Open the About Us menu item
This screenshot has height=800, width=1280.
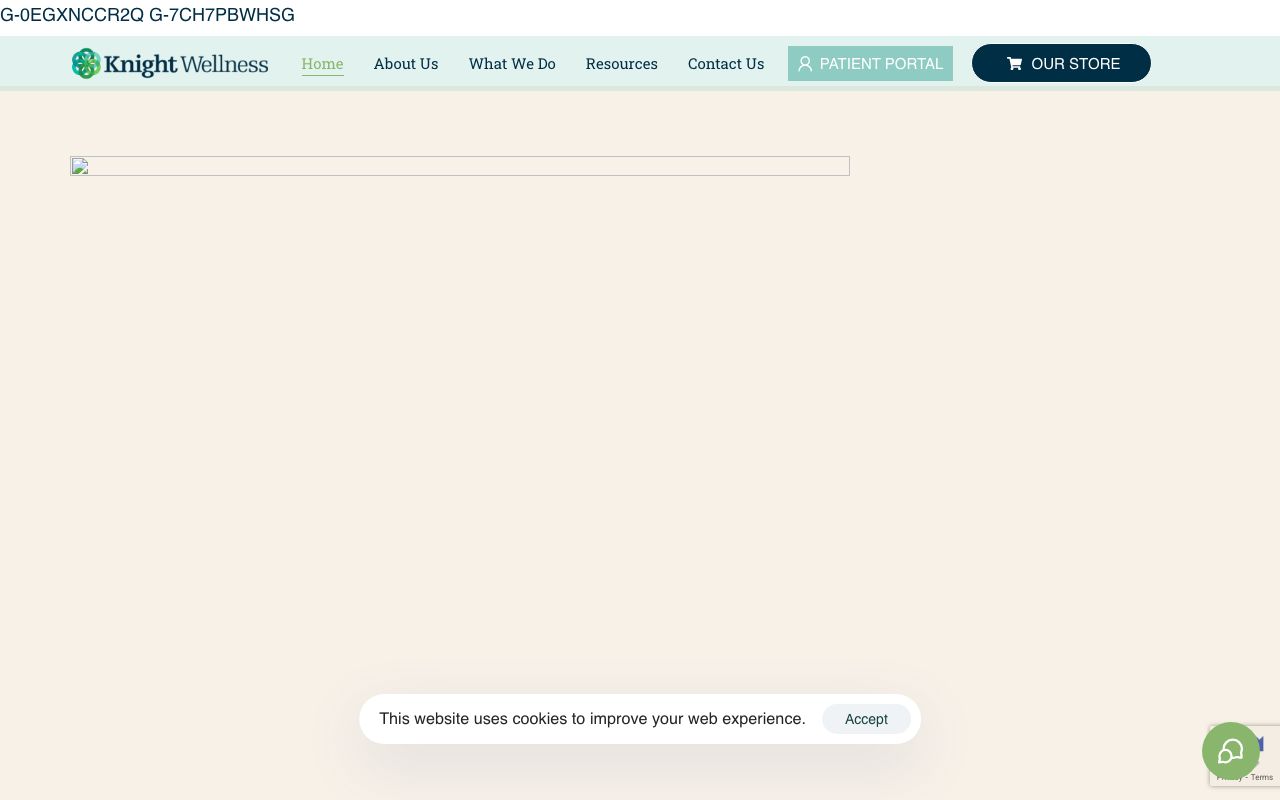click(x=406, y=64)
